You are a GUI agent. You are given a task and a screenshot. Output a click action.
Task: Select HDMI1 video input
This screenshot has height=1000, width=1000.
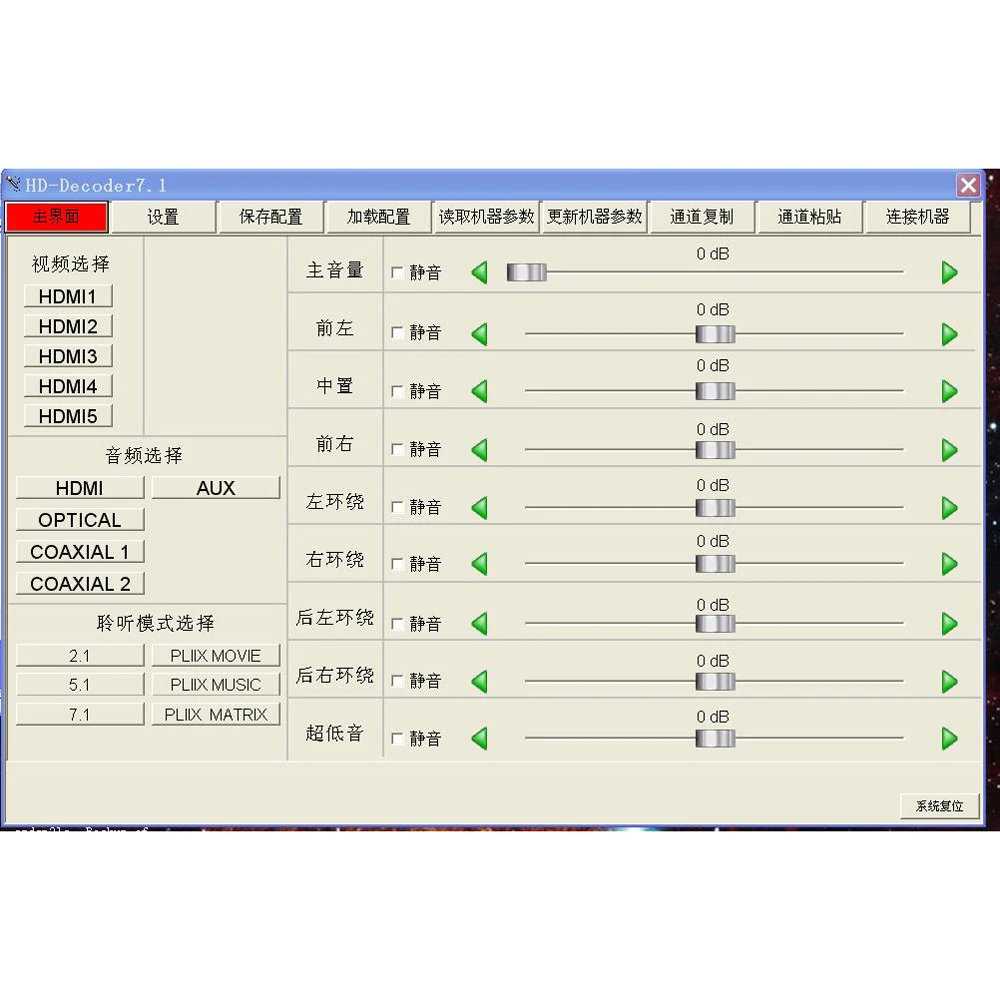click(68, 297)
